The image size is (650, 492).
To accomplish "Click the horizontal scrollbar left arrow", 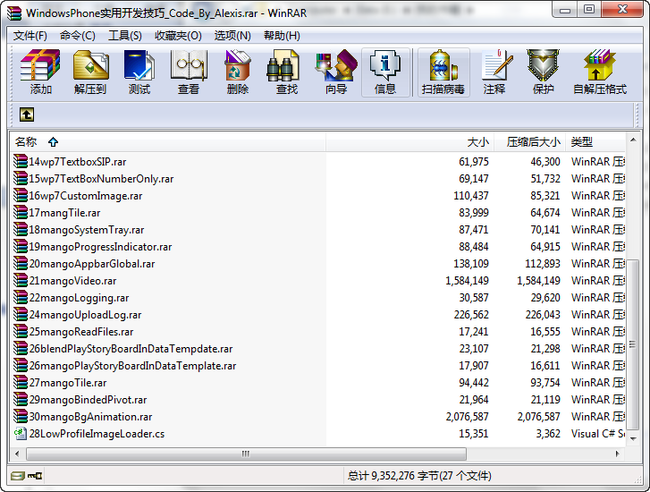I will coord(17,453).
